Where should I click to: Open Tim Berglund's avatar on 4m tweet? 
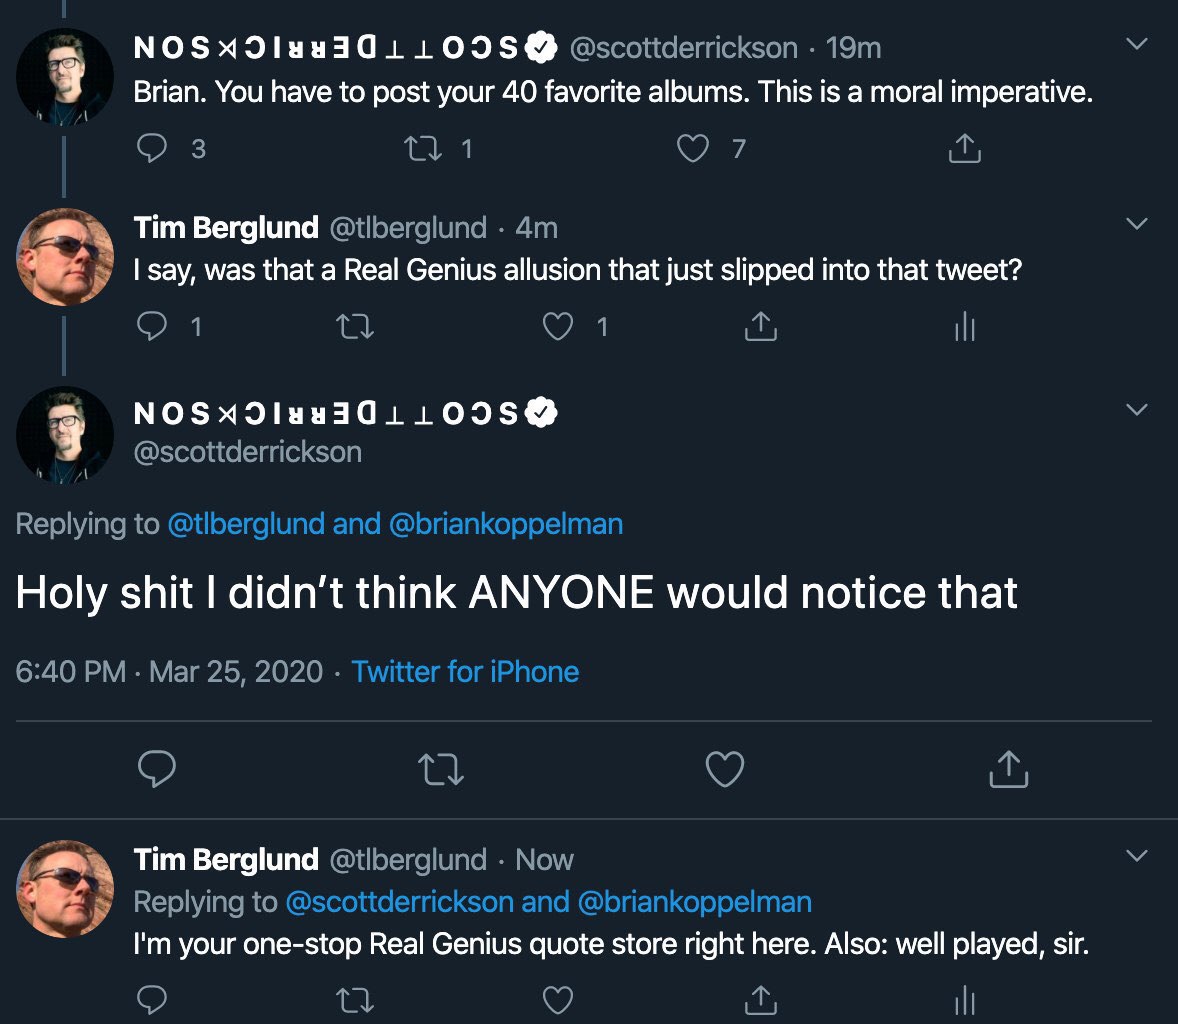coord(65,257)
